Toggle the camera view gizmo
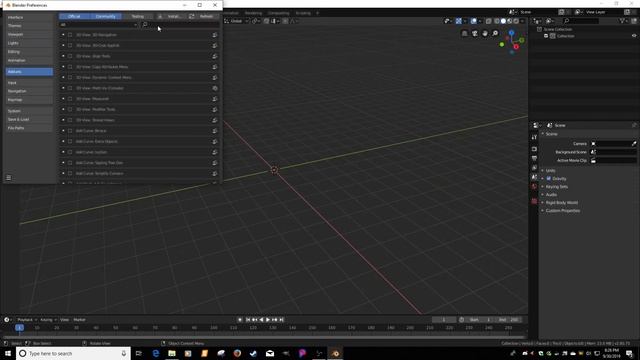Image resolution: width=640 pixels, height=360 pixels. pyautogui.click(x=475, y=33)
